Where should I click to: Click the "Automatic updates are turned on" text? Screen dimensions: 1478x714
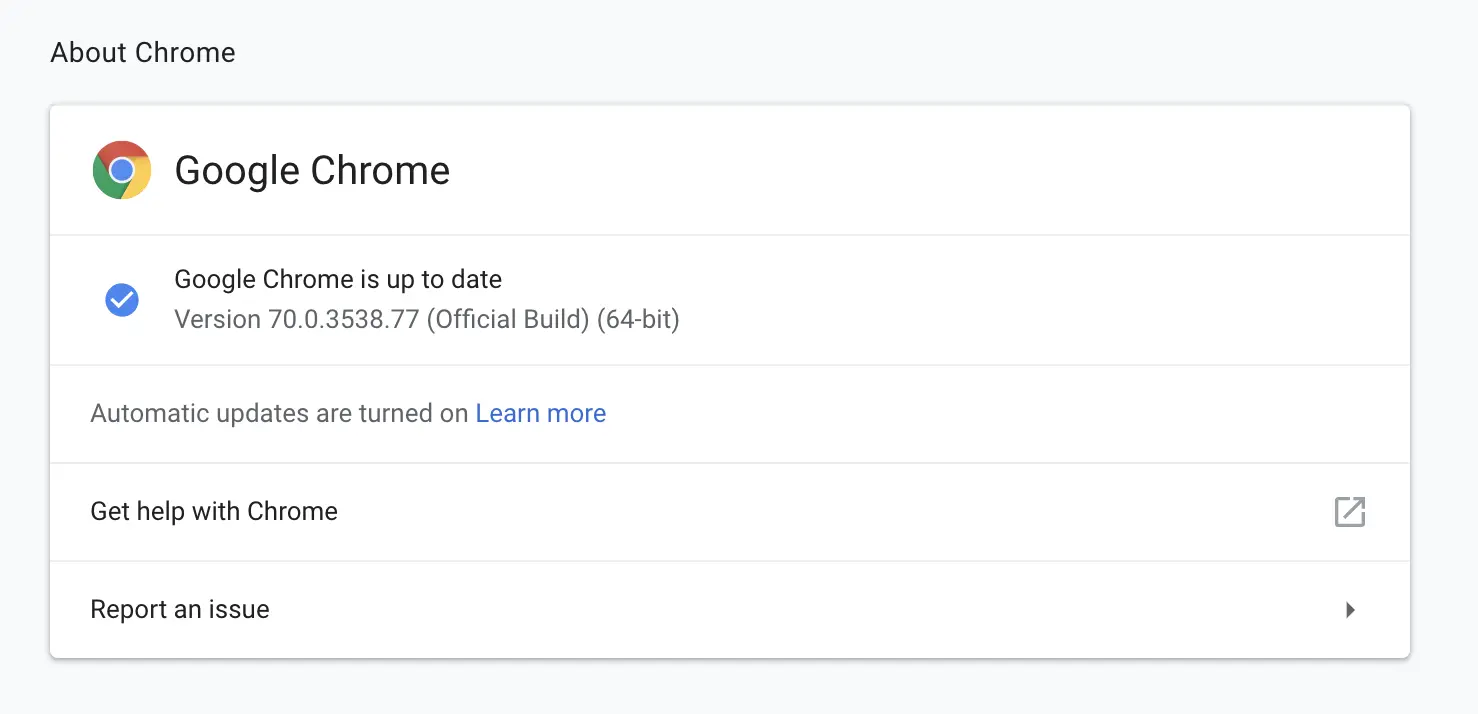(279, 414)
